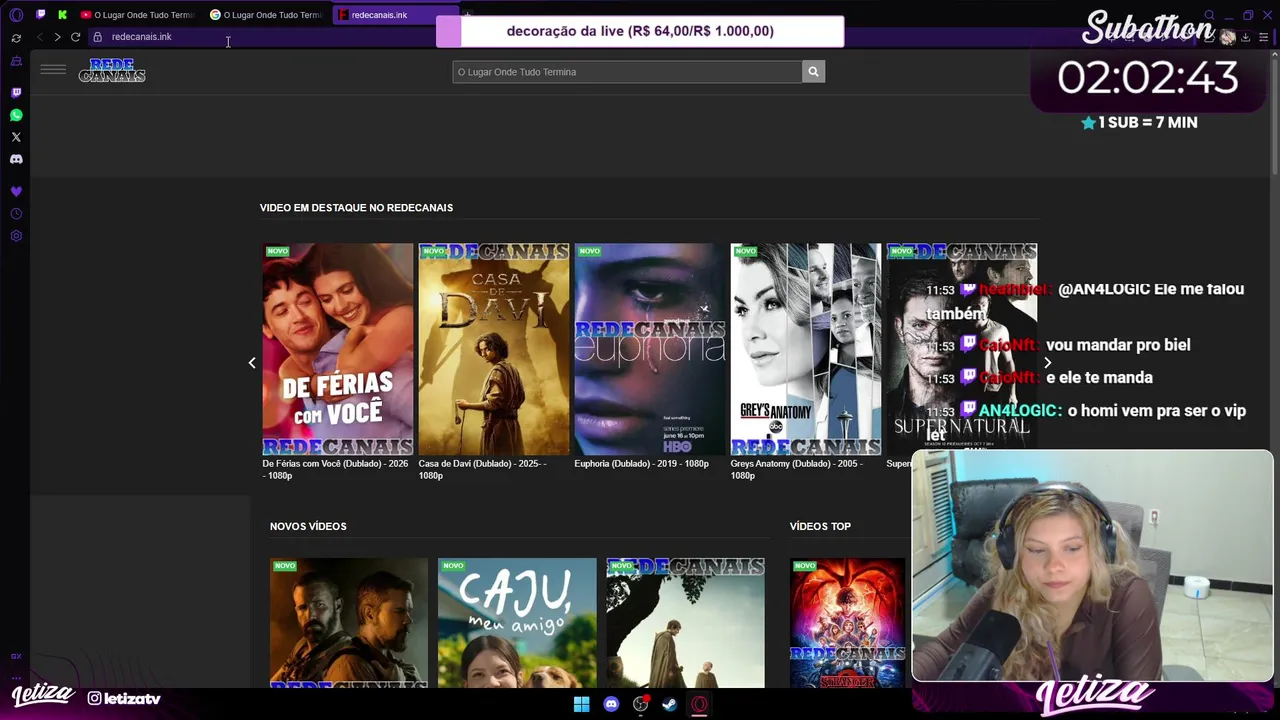Open 'De Férias com Você' poster
The width and height of the screenshot is (1280, 720).
pos(338,349)
